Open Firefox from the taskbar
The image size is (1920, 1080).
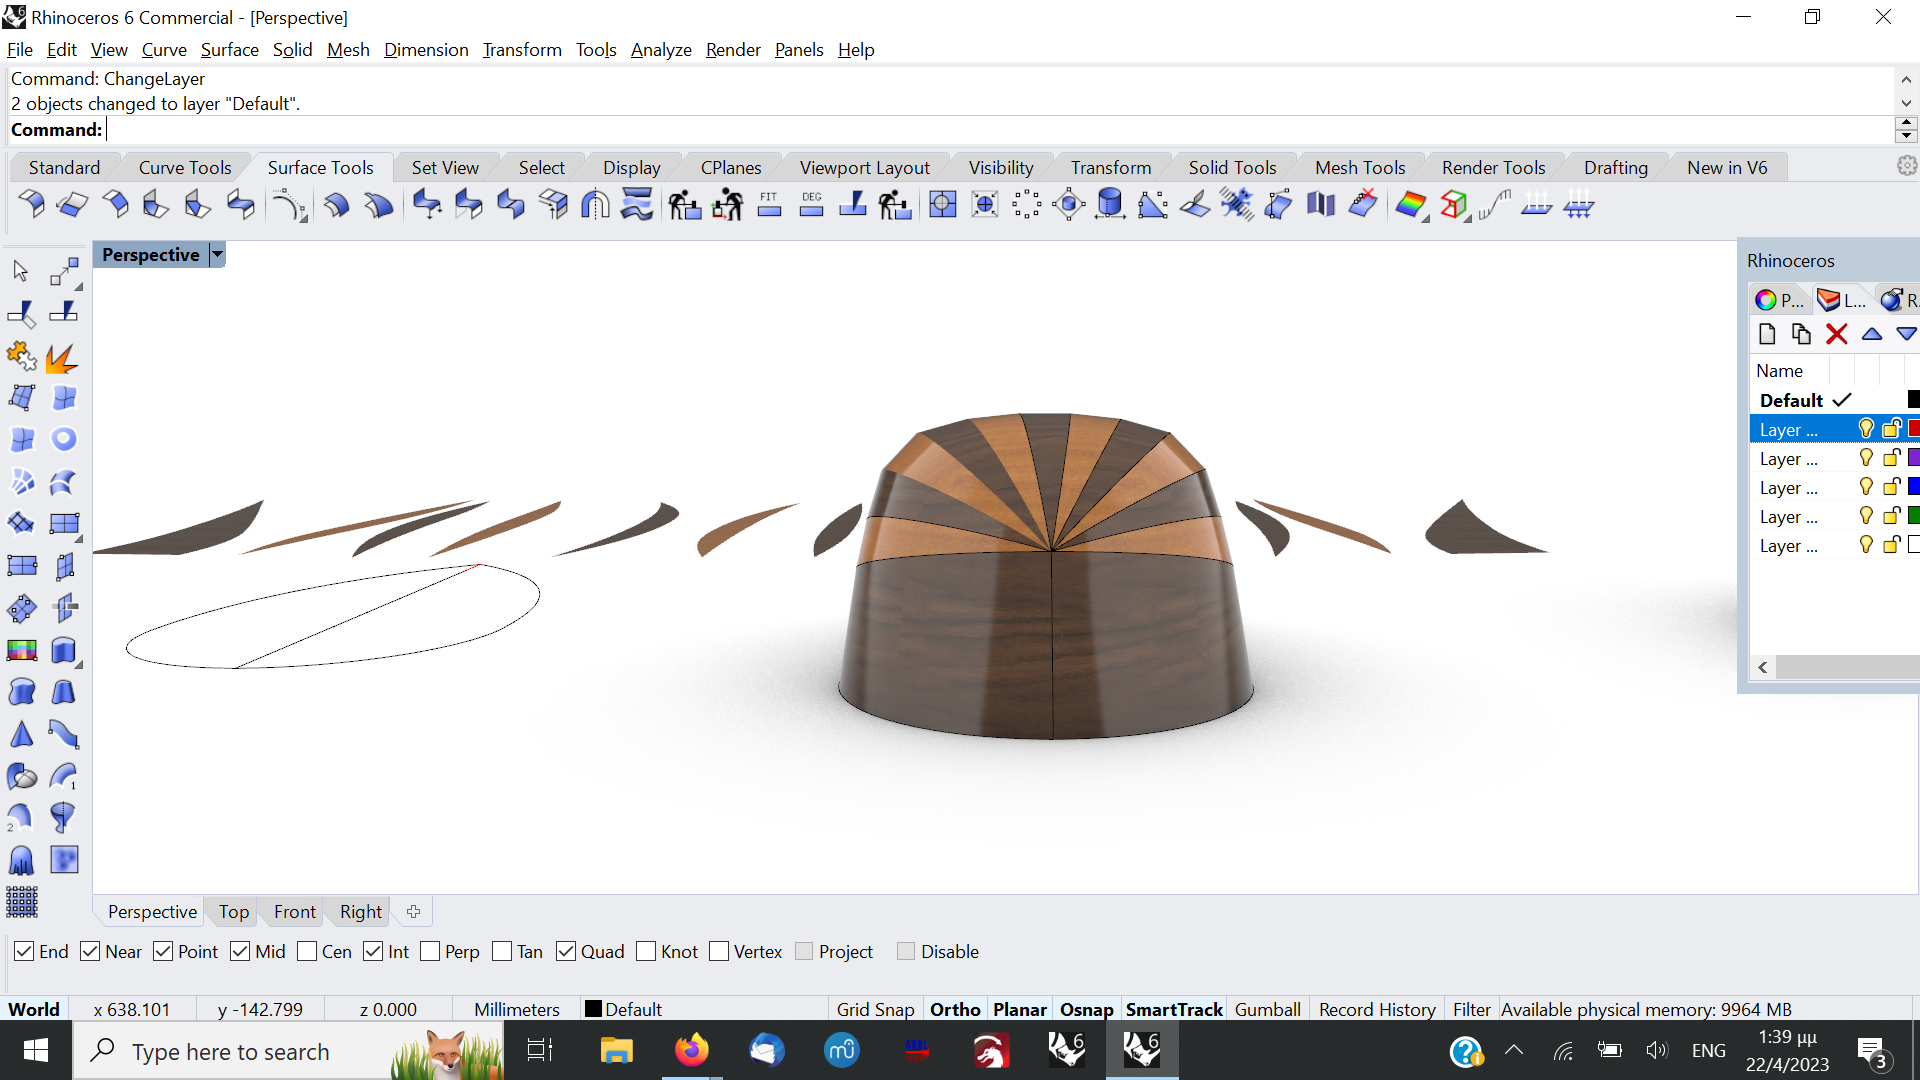(x=691, y=1051)
